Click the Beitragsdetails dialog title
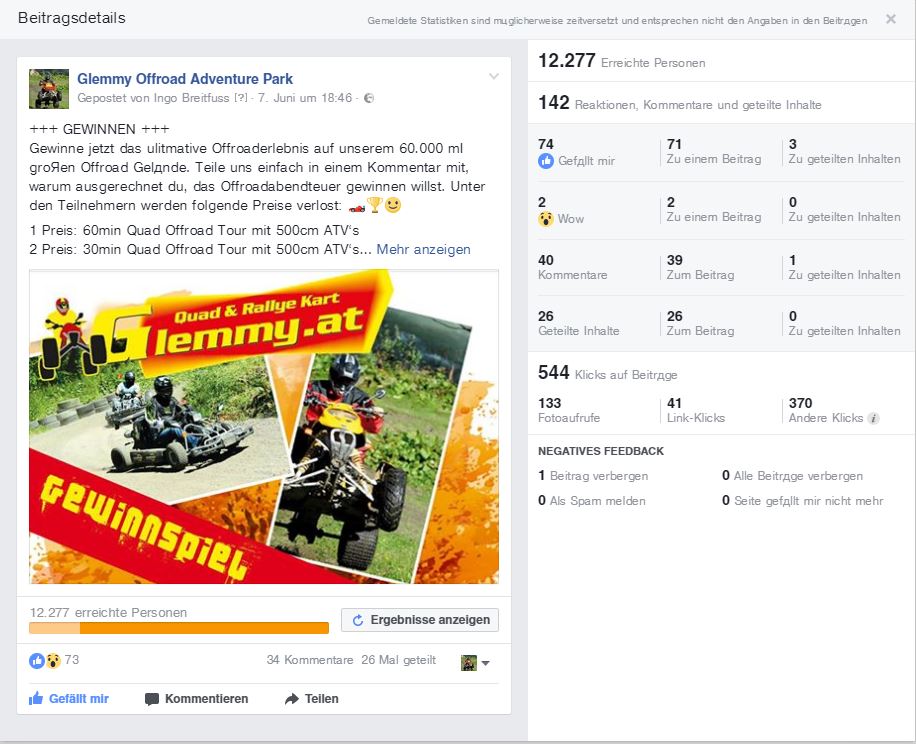916x744 pixels. pos(72,18)
